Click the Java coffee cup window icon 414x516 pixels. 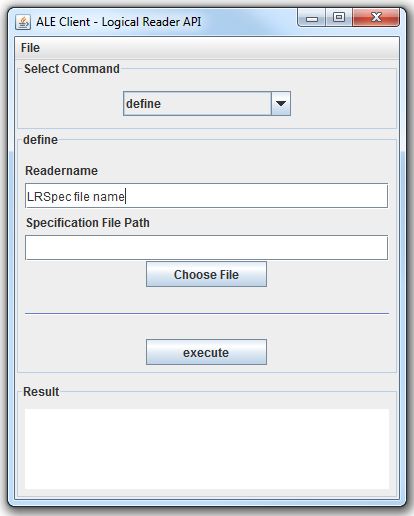pos(23,22)
